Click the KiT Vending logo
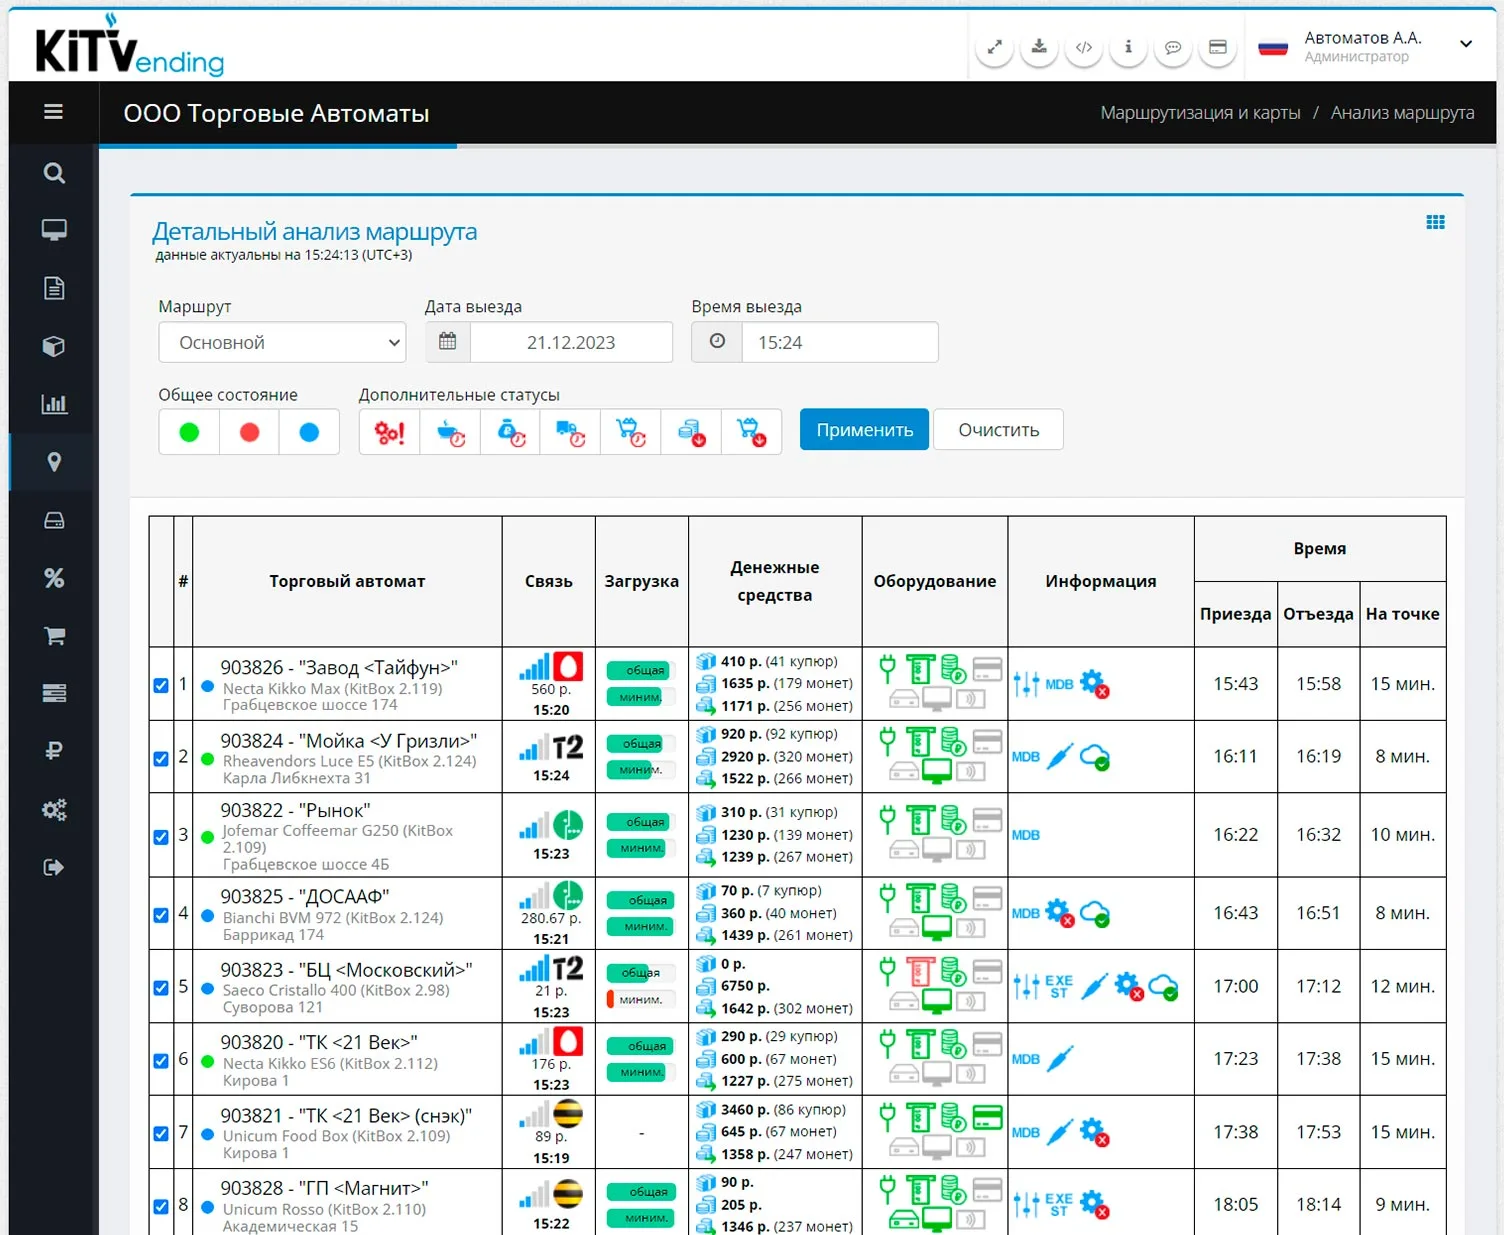The image size is (1504, 1235). coord(129,47)
